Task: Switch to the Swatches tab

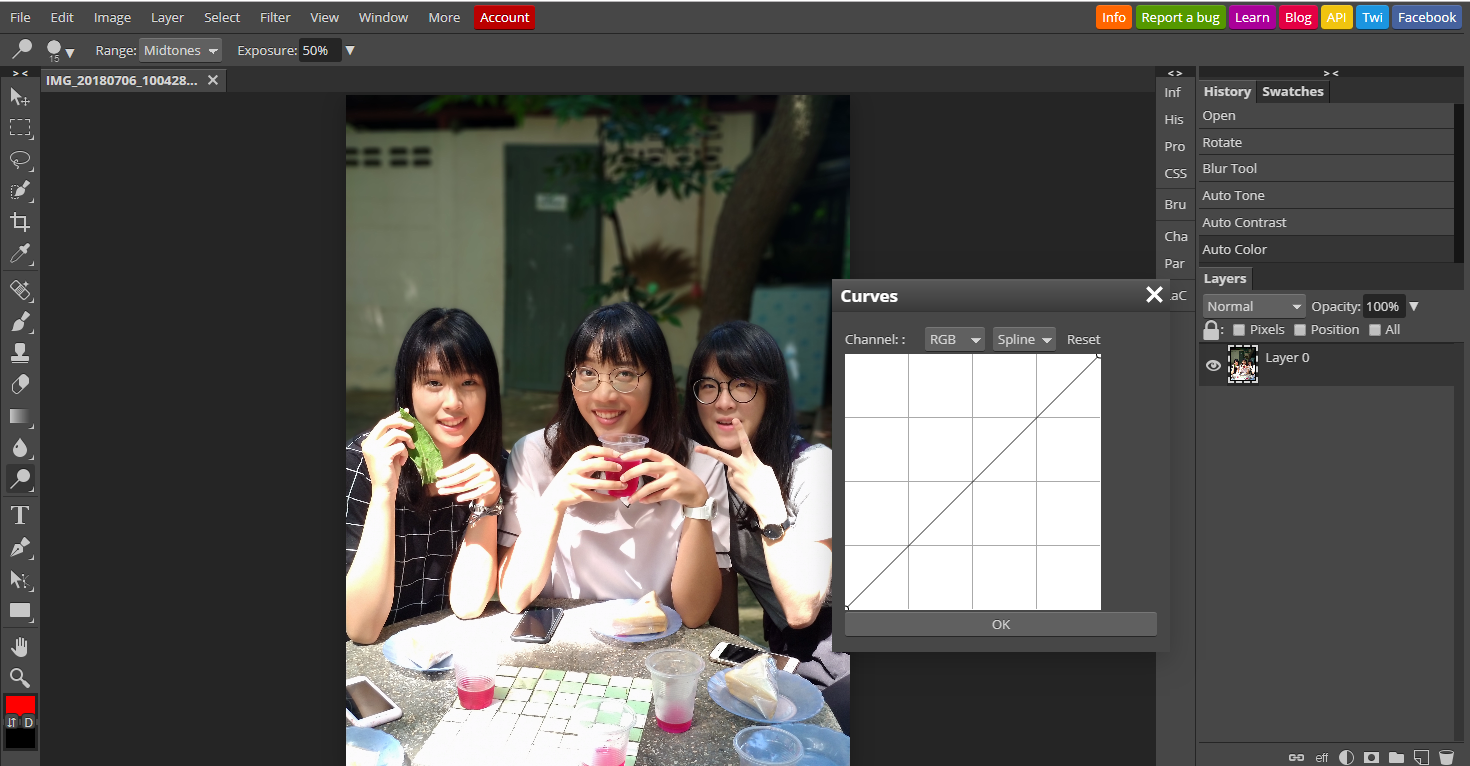Action: pyautogui.click(x=1292, y=91)
